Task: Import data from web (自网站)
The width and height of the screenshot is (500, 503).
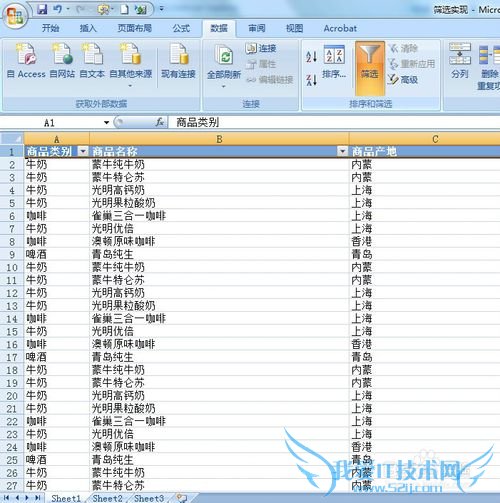Action: 62,61
